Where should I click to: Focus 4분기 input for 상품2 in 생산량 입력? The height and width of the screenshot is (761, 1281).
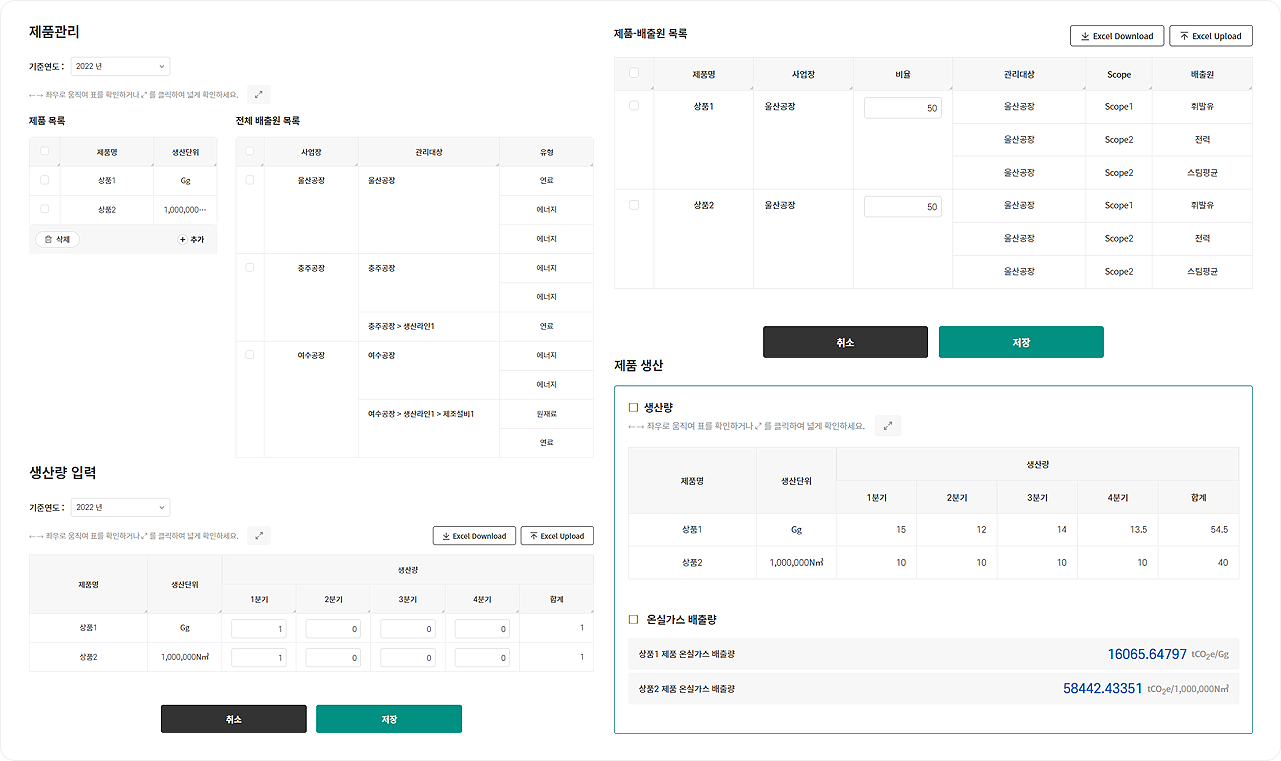click(x=483, y=657)
